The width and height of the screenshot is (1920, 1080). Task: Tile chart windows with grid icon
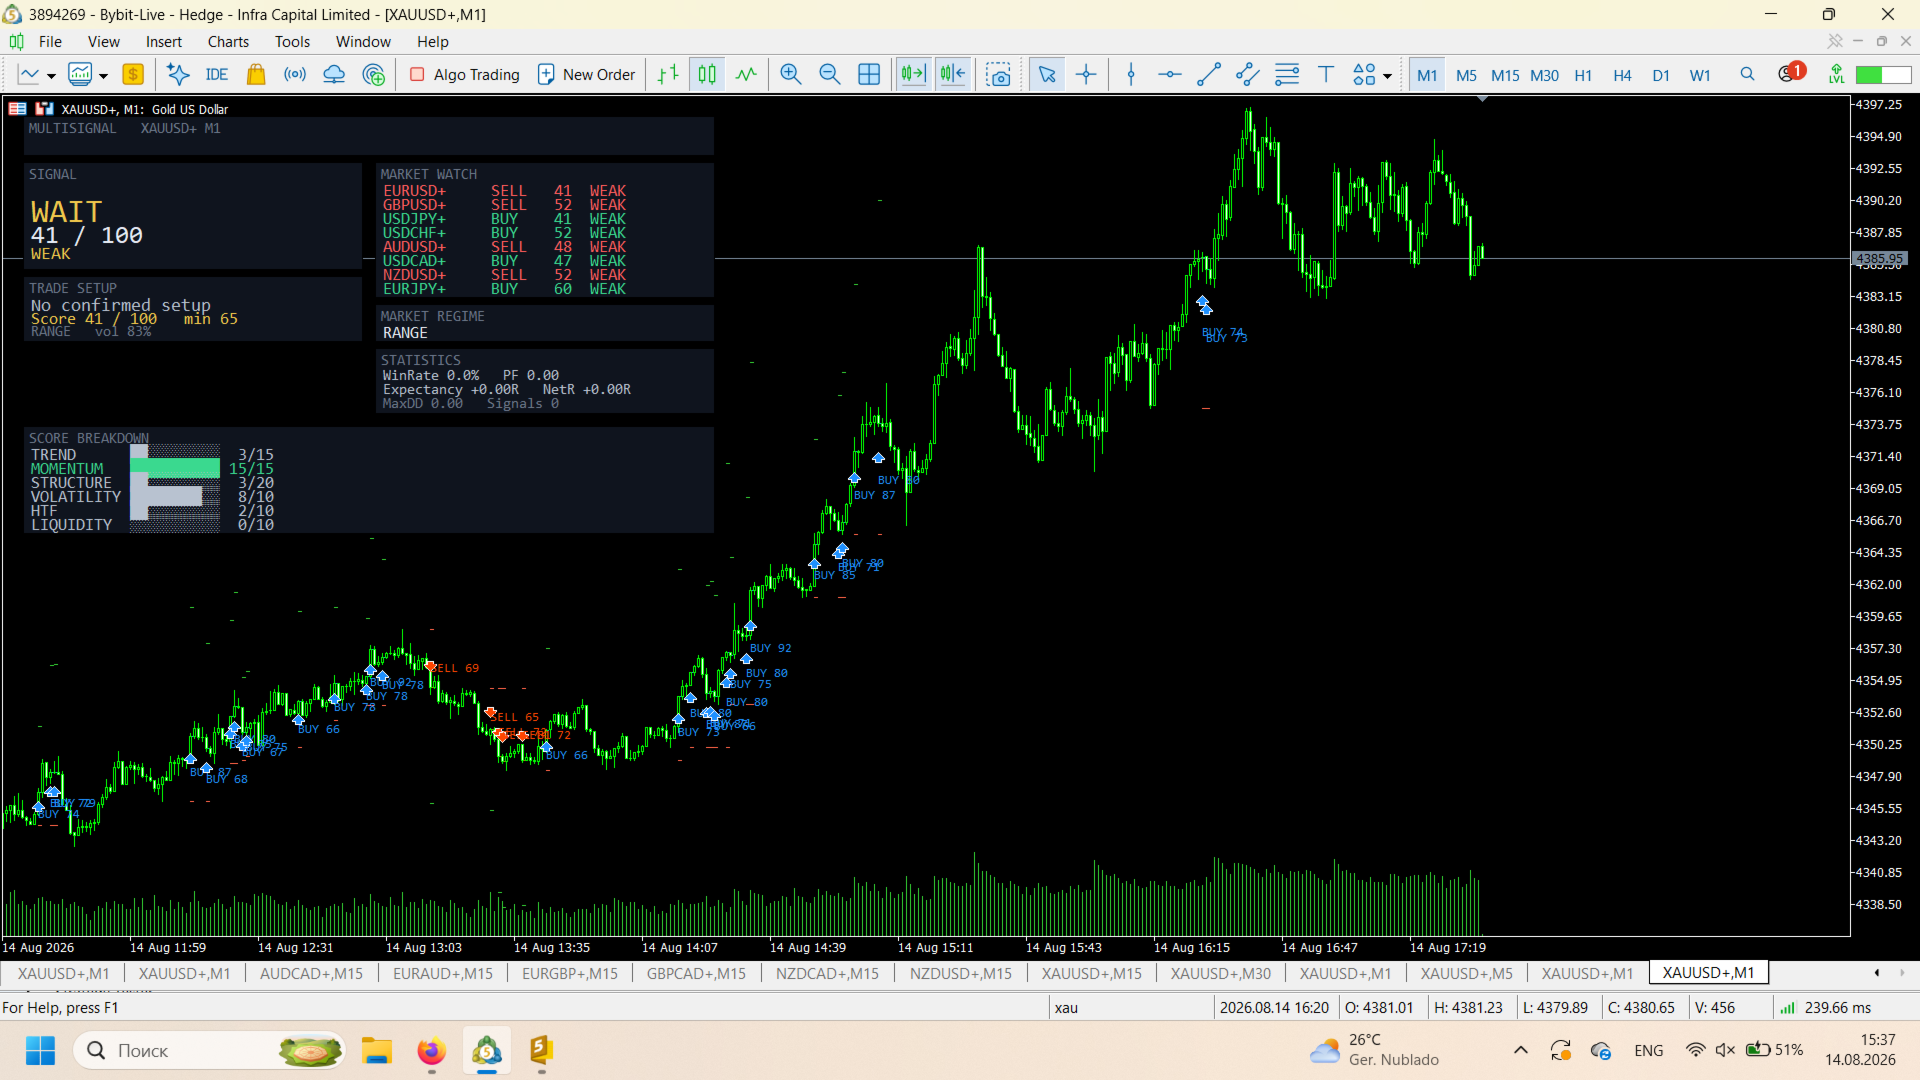(x=869, y=74)
